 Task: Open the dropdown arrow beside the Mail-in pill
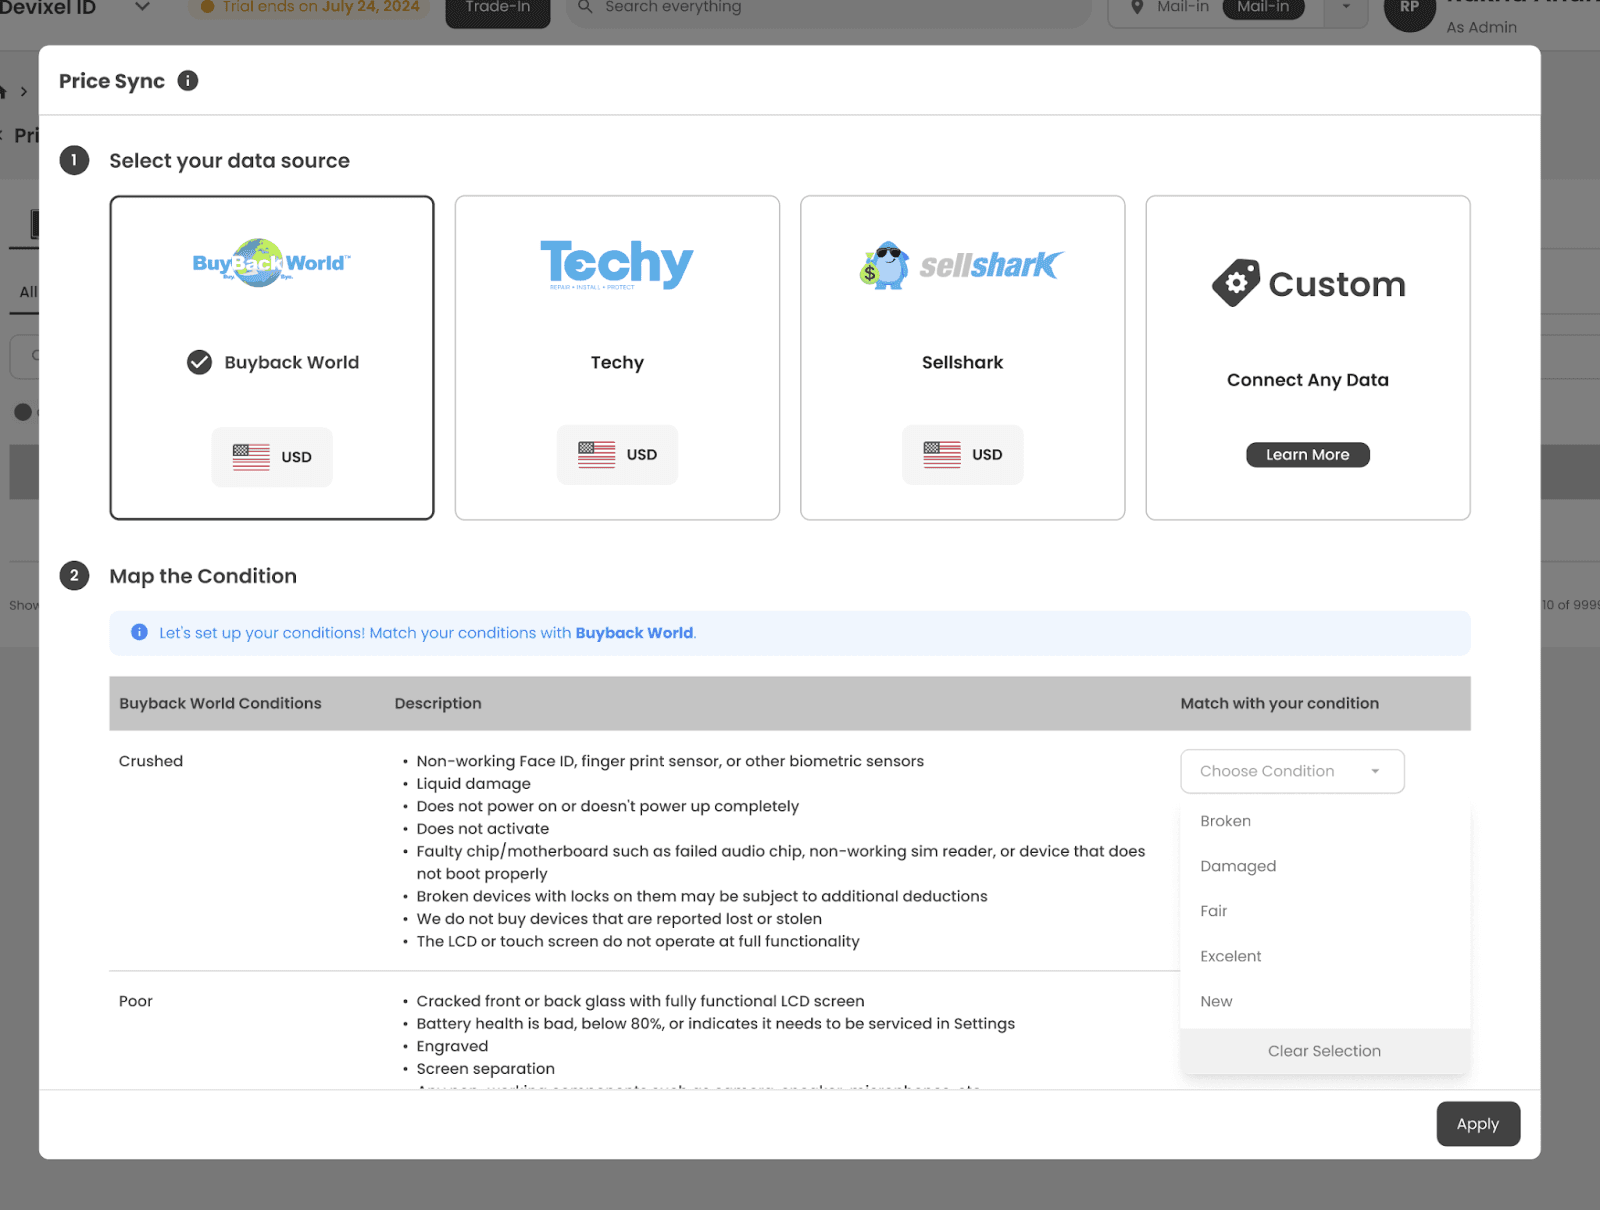pyautogui.click(x=1346, y=8)
